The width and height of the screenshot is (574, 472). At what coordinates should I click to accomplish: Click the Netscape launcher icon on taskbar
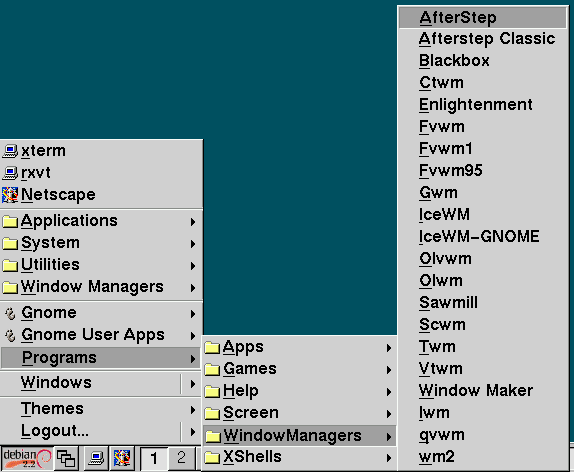[x=122, y=458]
